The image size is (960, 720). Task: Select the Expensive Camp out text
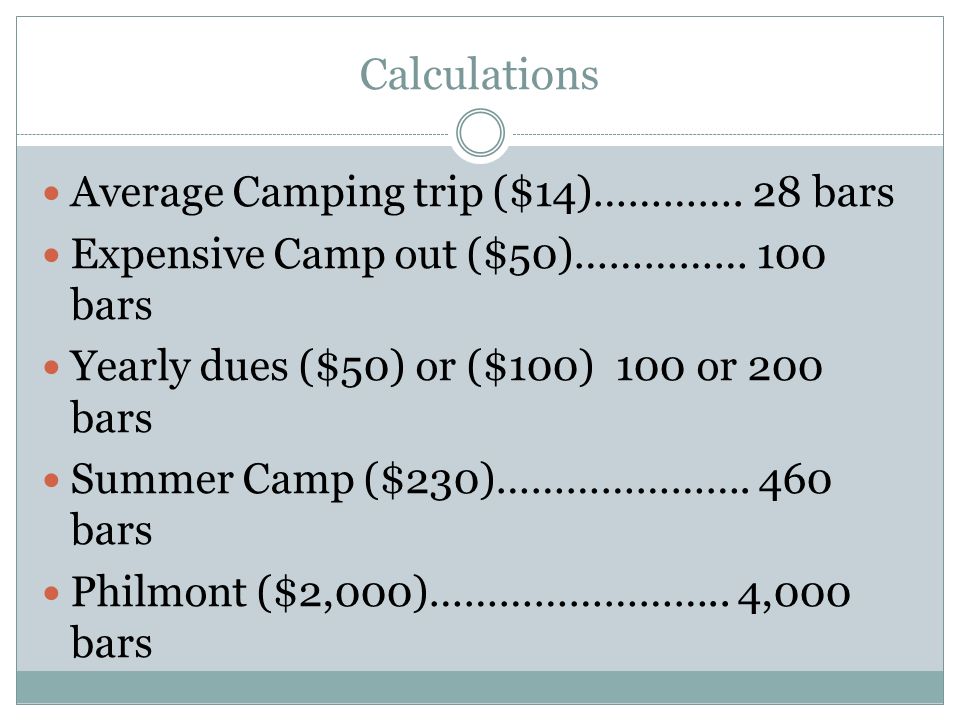[264, 255]
